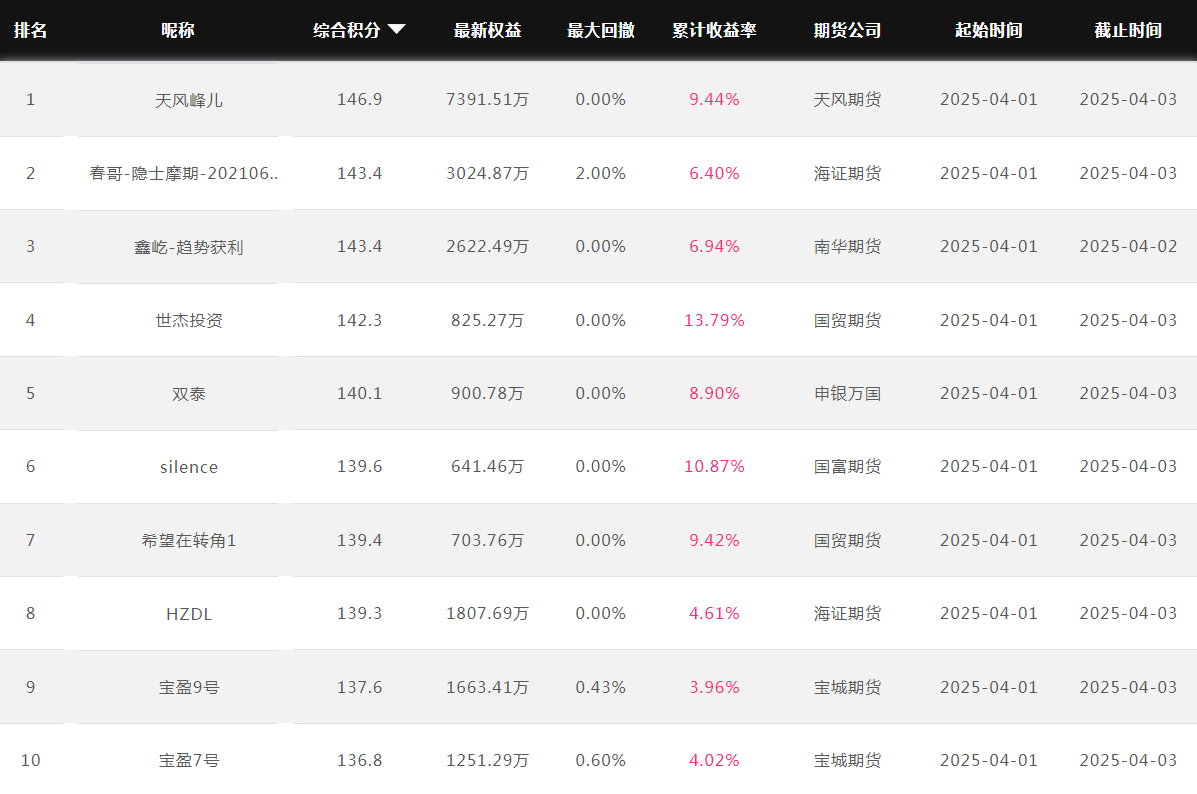Viewport: 1197px width, 794px height.
Task: Select return rate 4.02%
Action: tap(715, 760)
